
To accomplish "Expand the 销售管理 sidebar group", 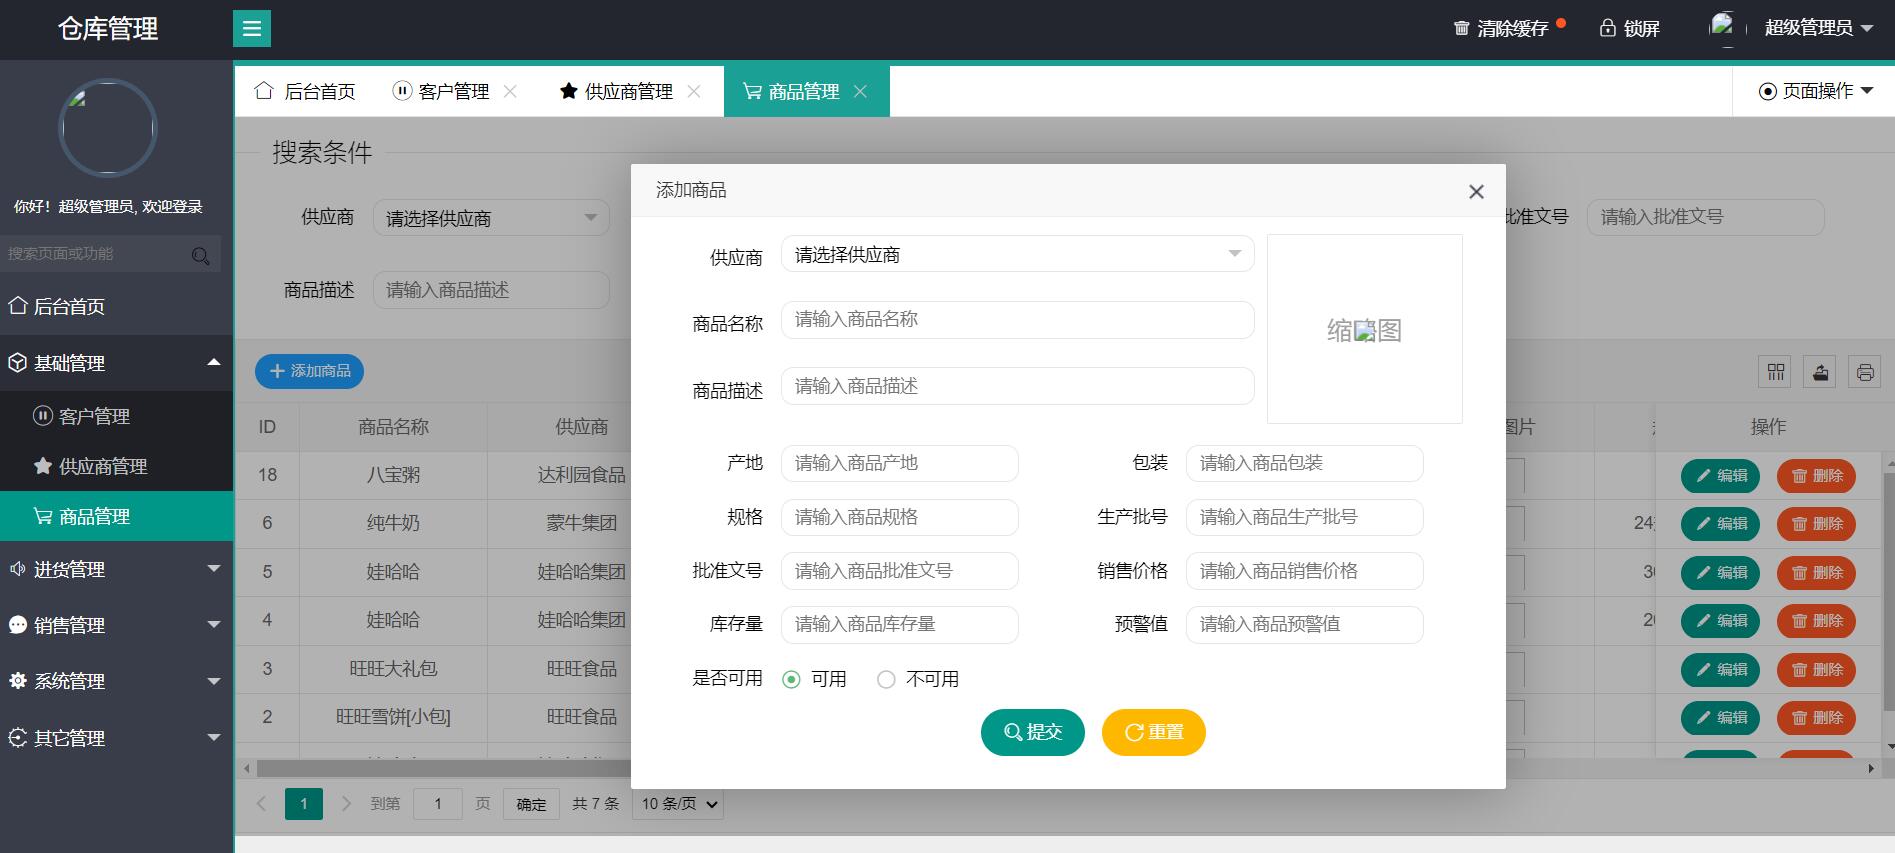I will (116, 625).
